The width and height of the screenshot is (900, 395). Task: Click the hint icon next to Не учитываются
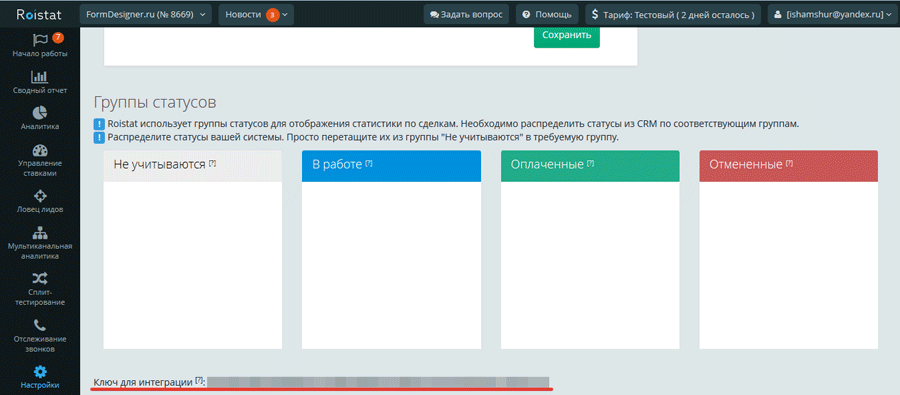212,164
